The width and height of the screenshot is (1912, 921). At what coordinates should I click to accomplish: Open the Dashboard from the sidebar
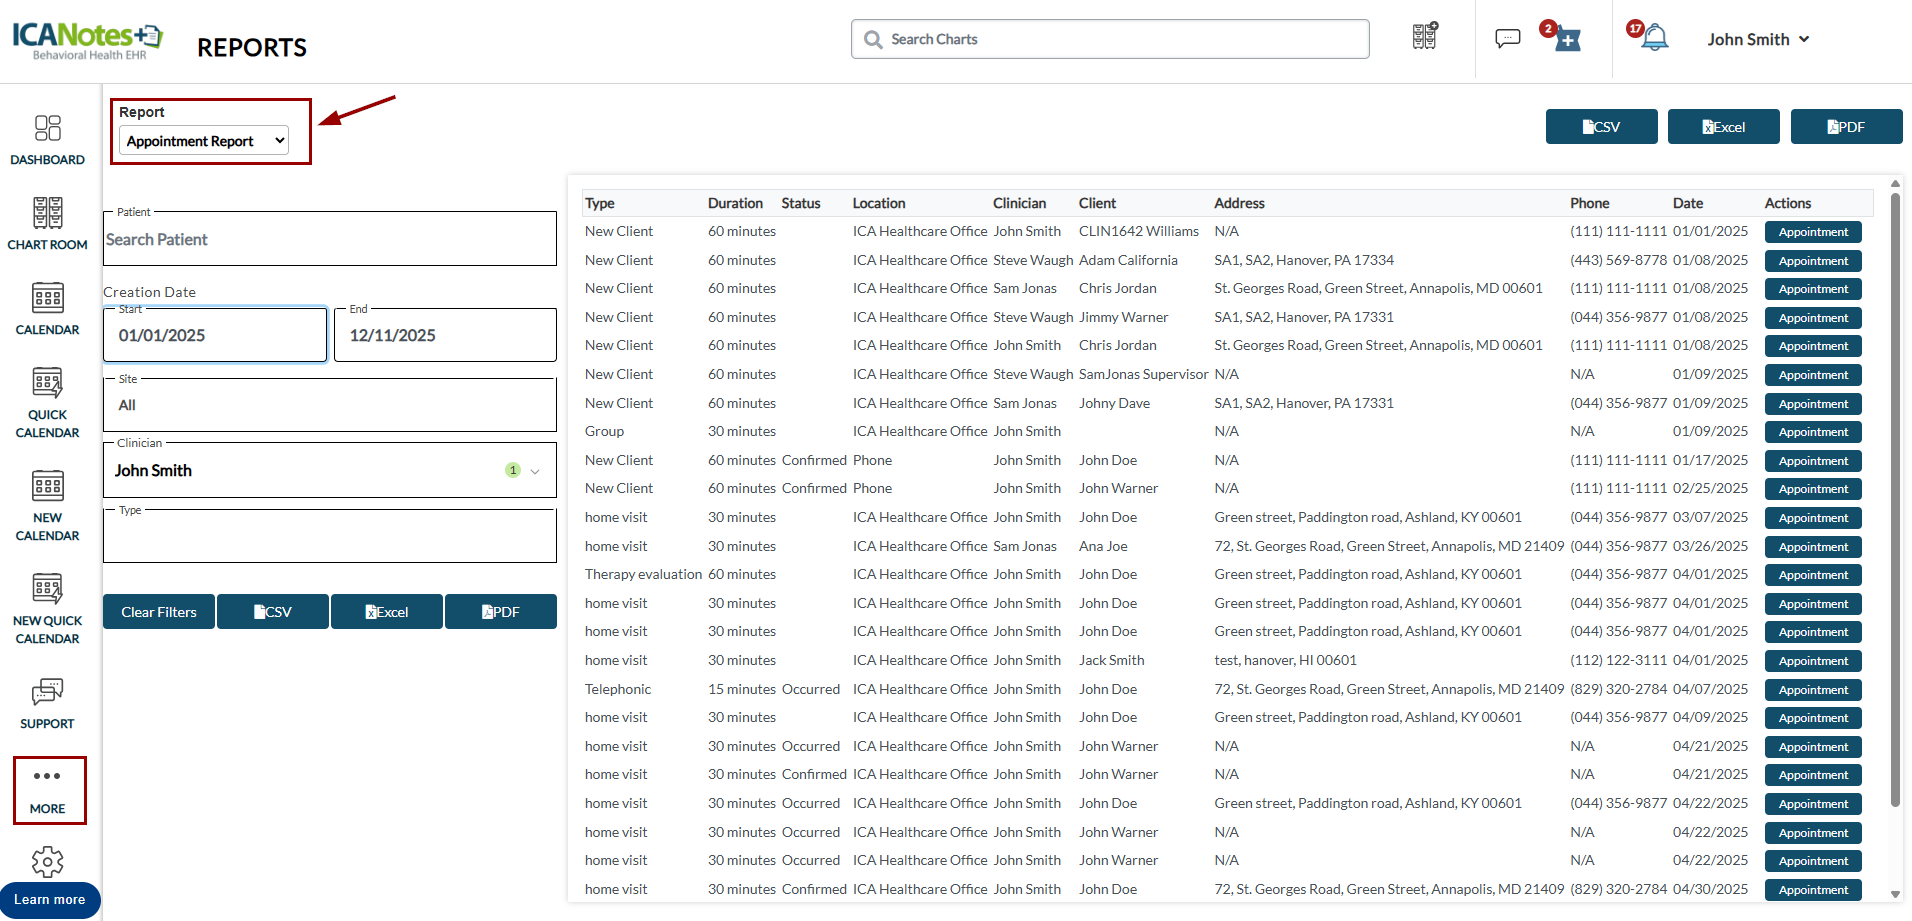(x=47, y=139)
